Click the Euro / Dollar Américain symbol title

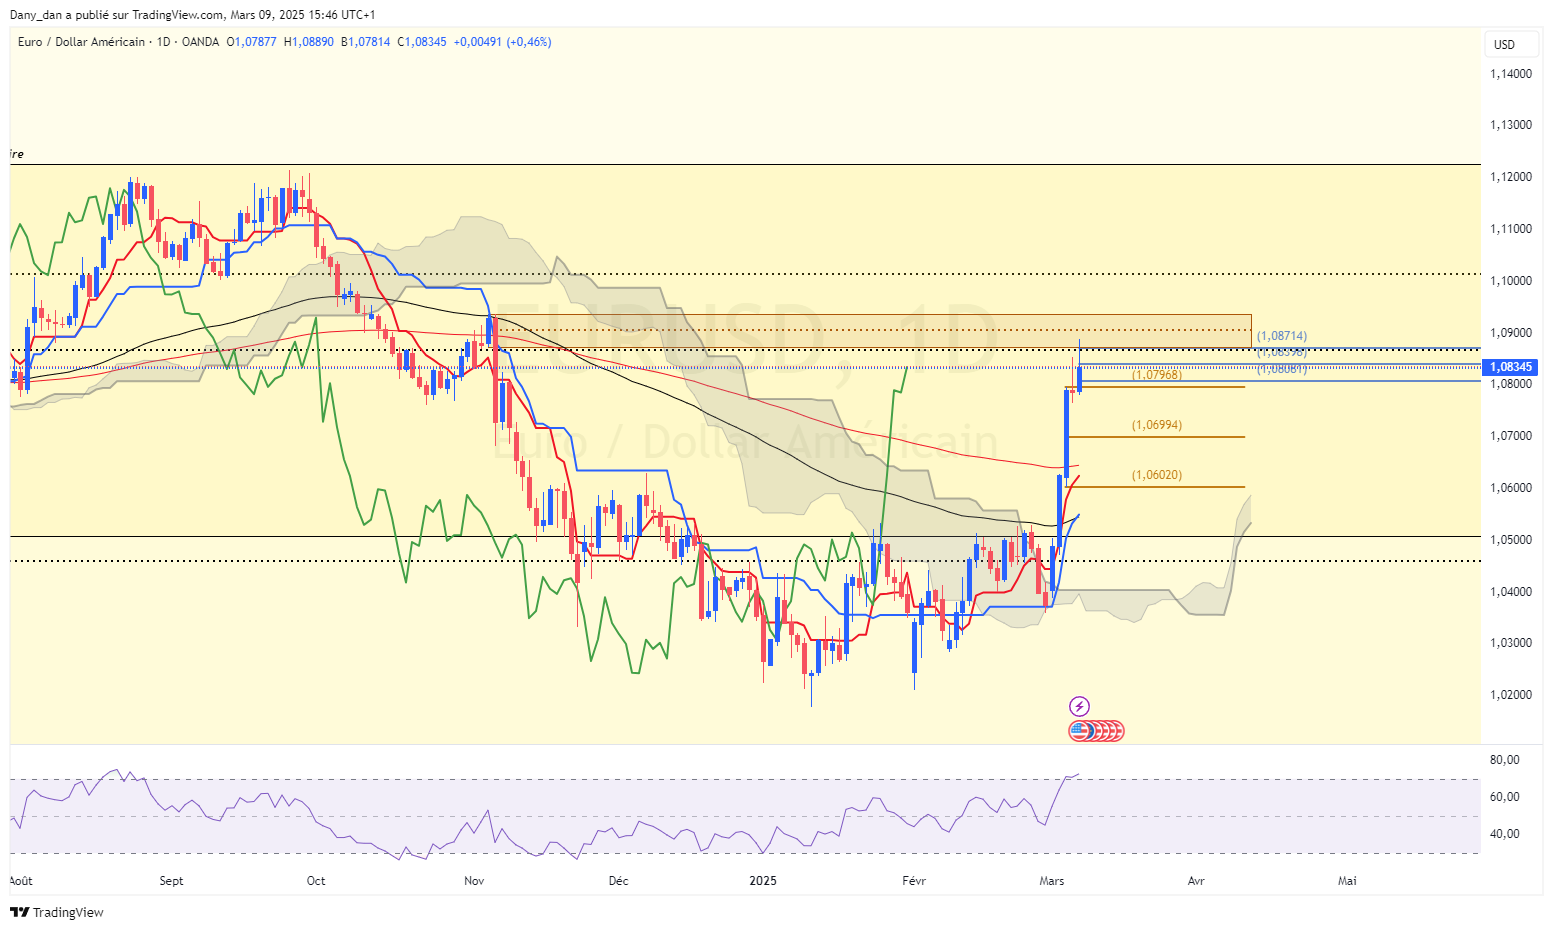81,42
